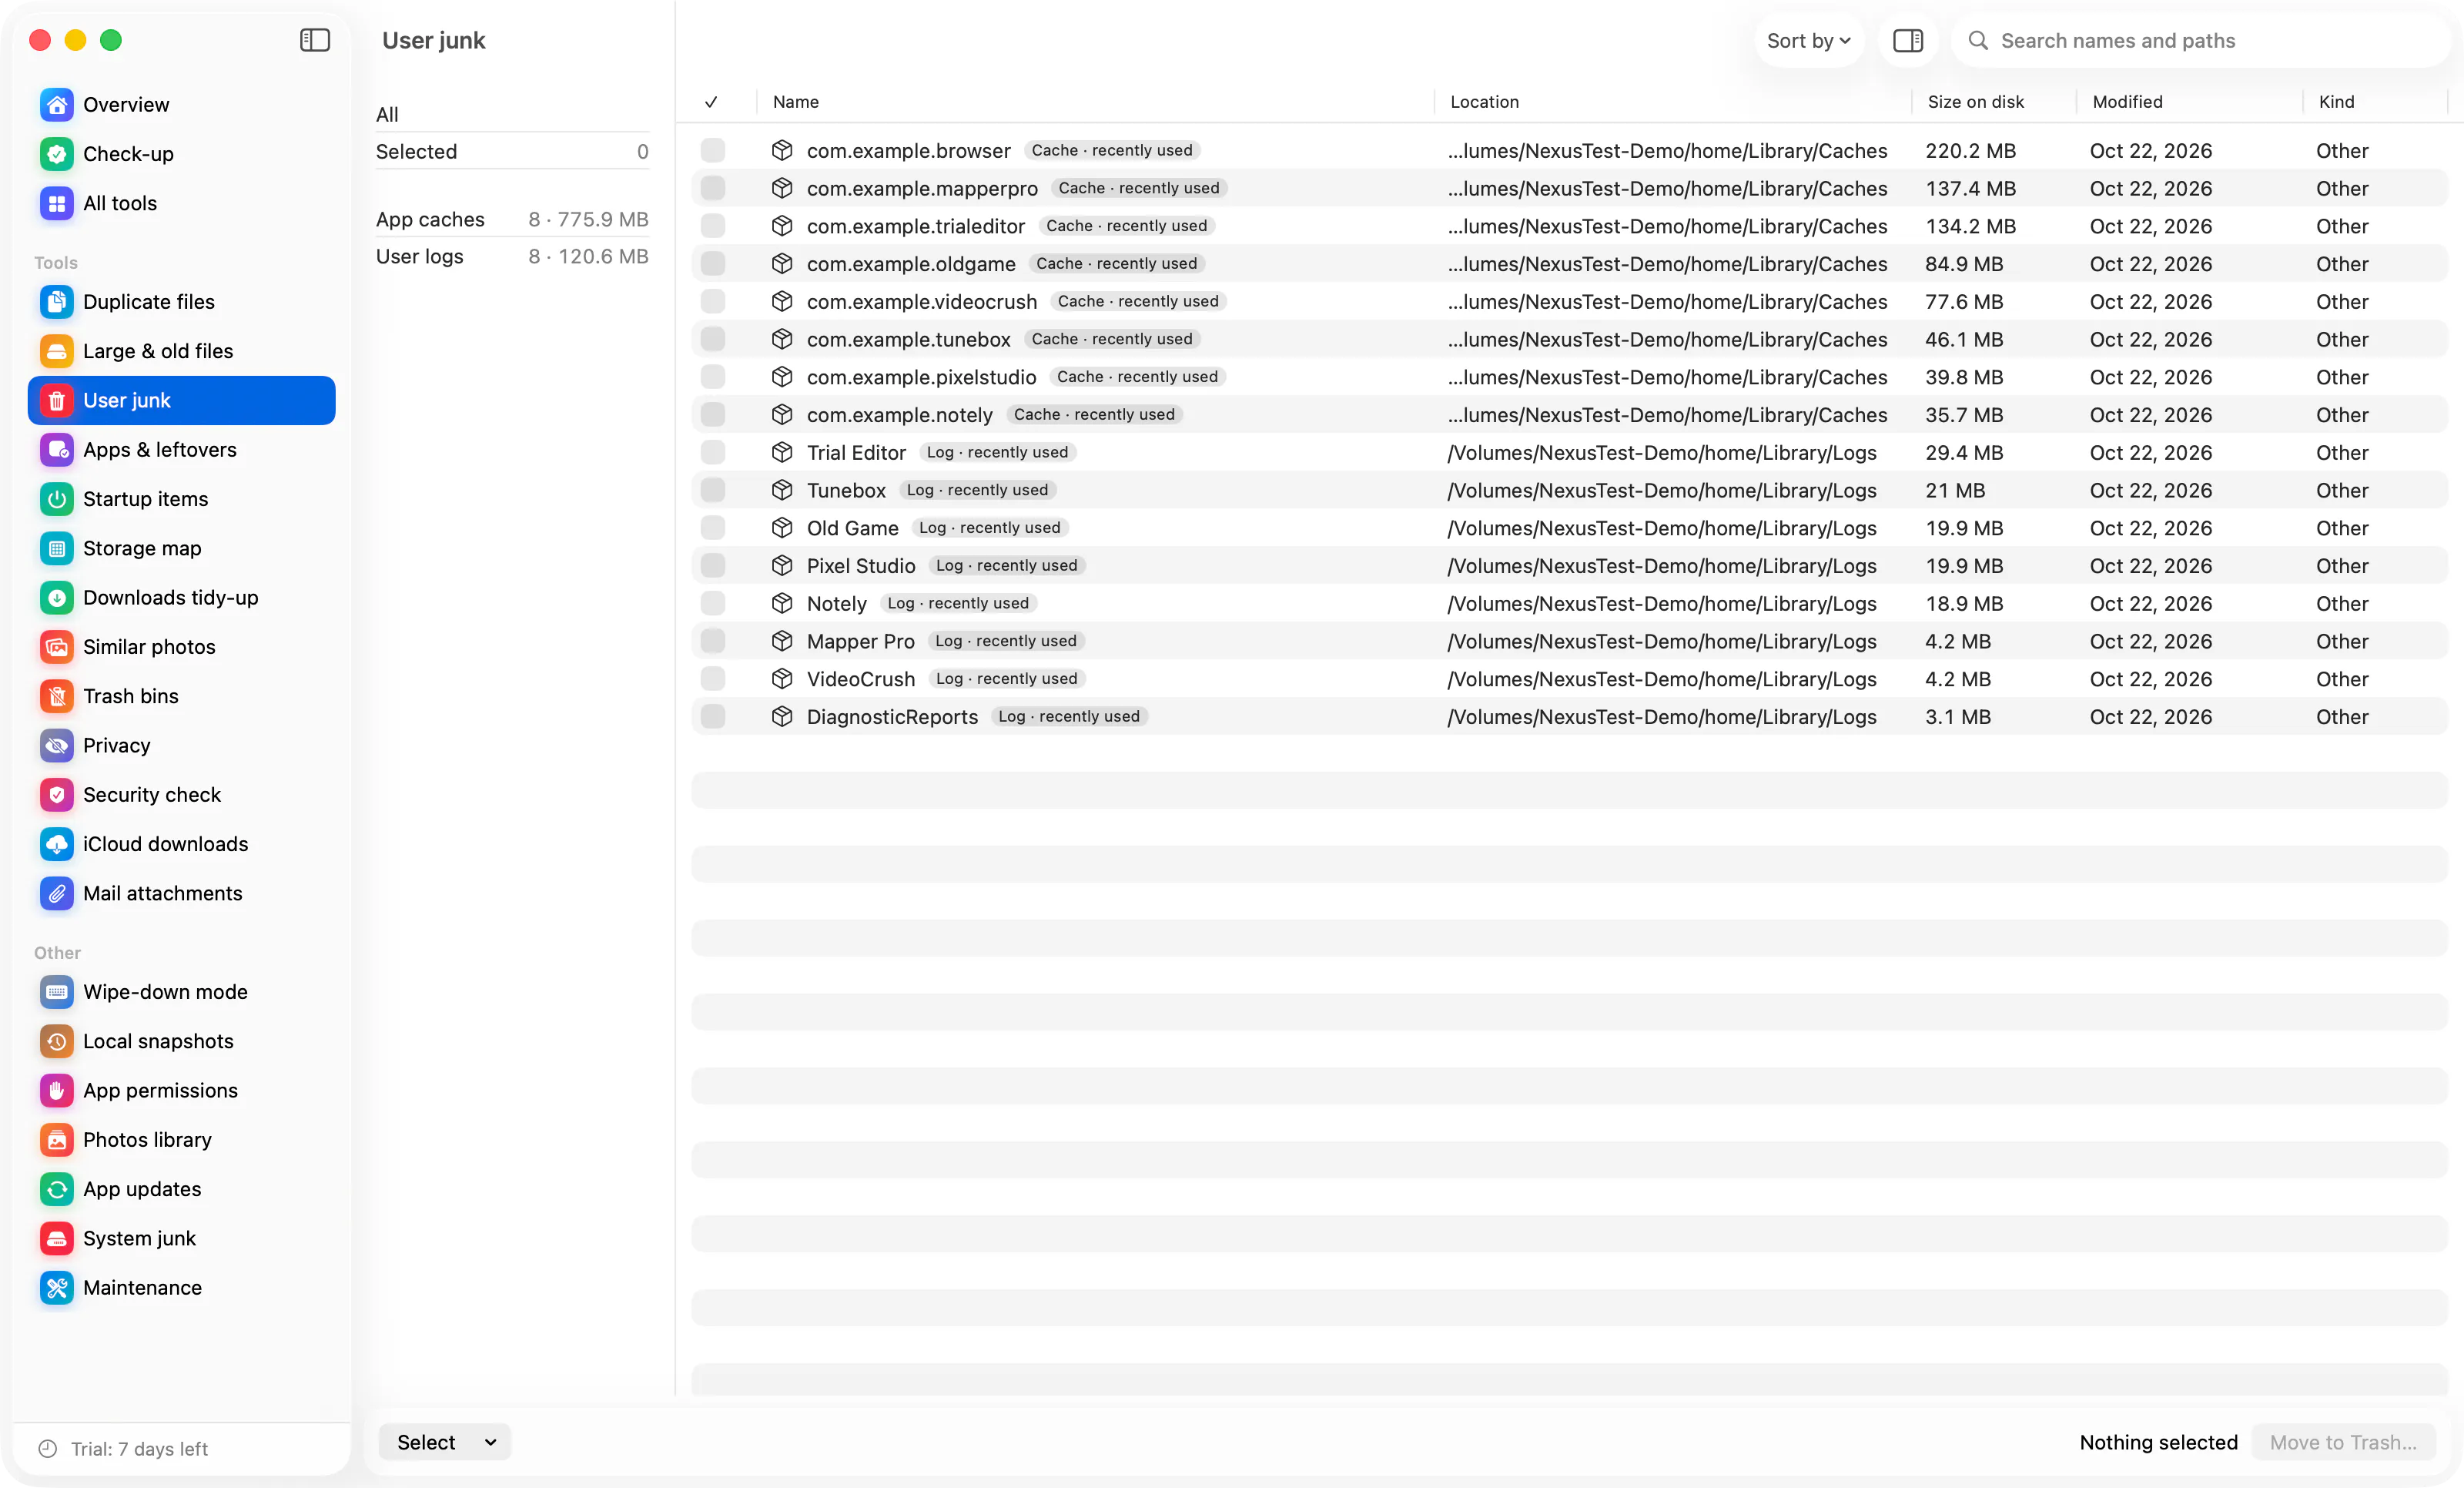Screen dimensions: 2464x1488
Task: Click the Large & old files icon
Action: (x=57, y=351)
